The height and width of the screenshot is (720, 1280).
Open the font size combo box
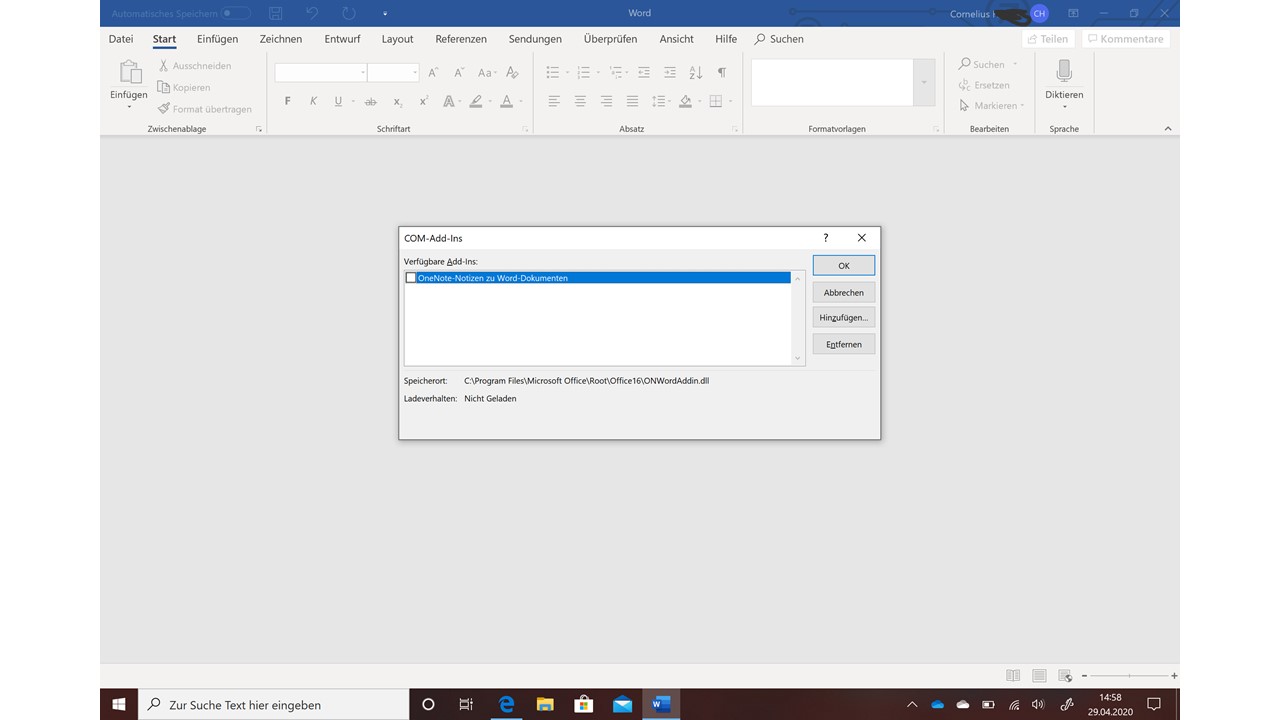(x=393, y=72)
